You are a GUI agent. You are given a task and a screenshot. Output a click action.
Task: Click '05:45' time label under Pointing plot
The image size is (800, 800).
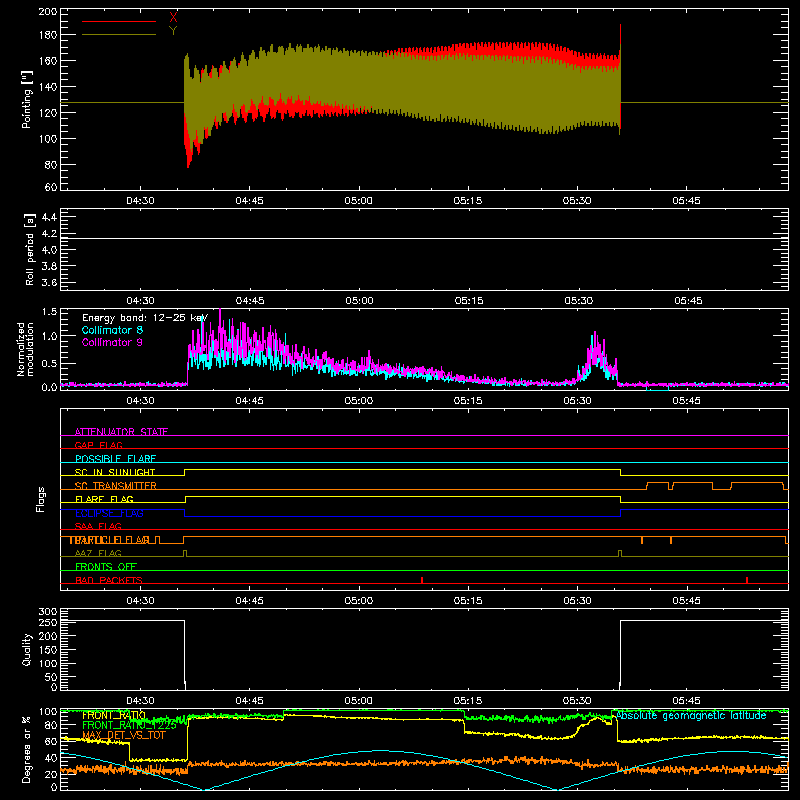tap(686, 201)
